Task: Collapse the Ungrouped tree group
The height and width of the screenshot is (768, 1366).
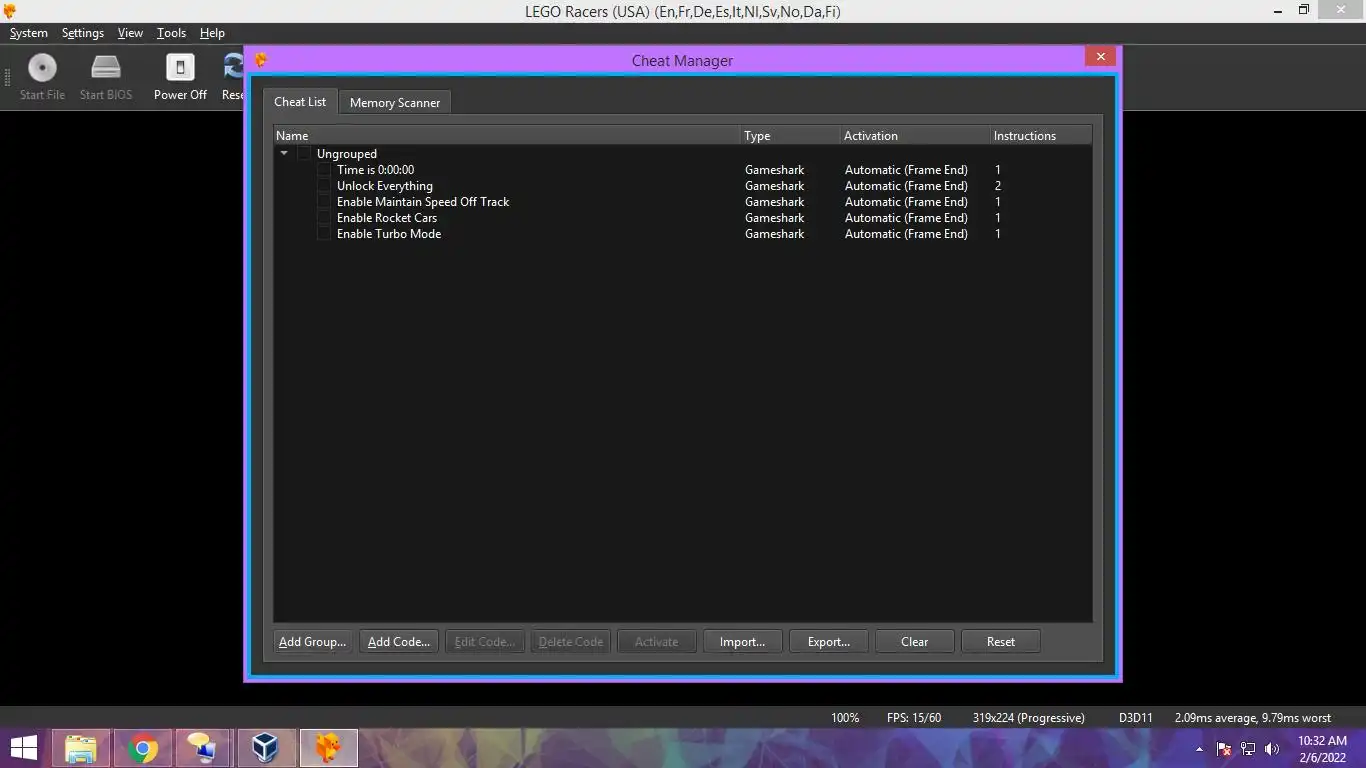Action: tap(284, 154)
